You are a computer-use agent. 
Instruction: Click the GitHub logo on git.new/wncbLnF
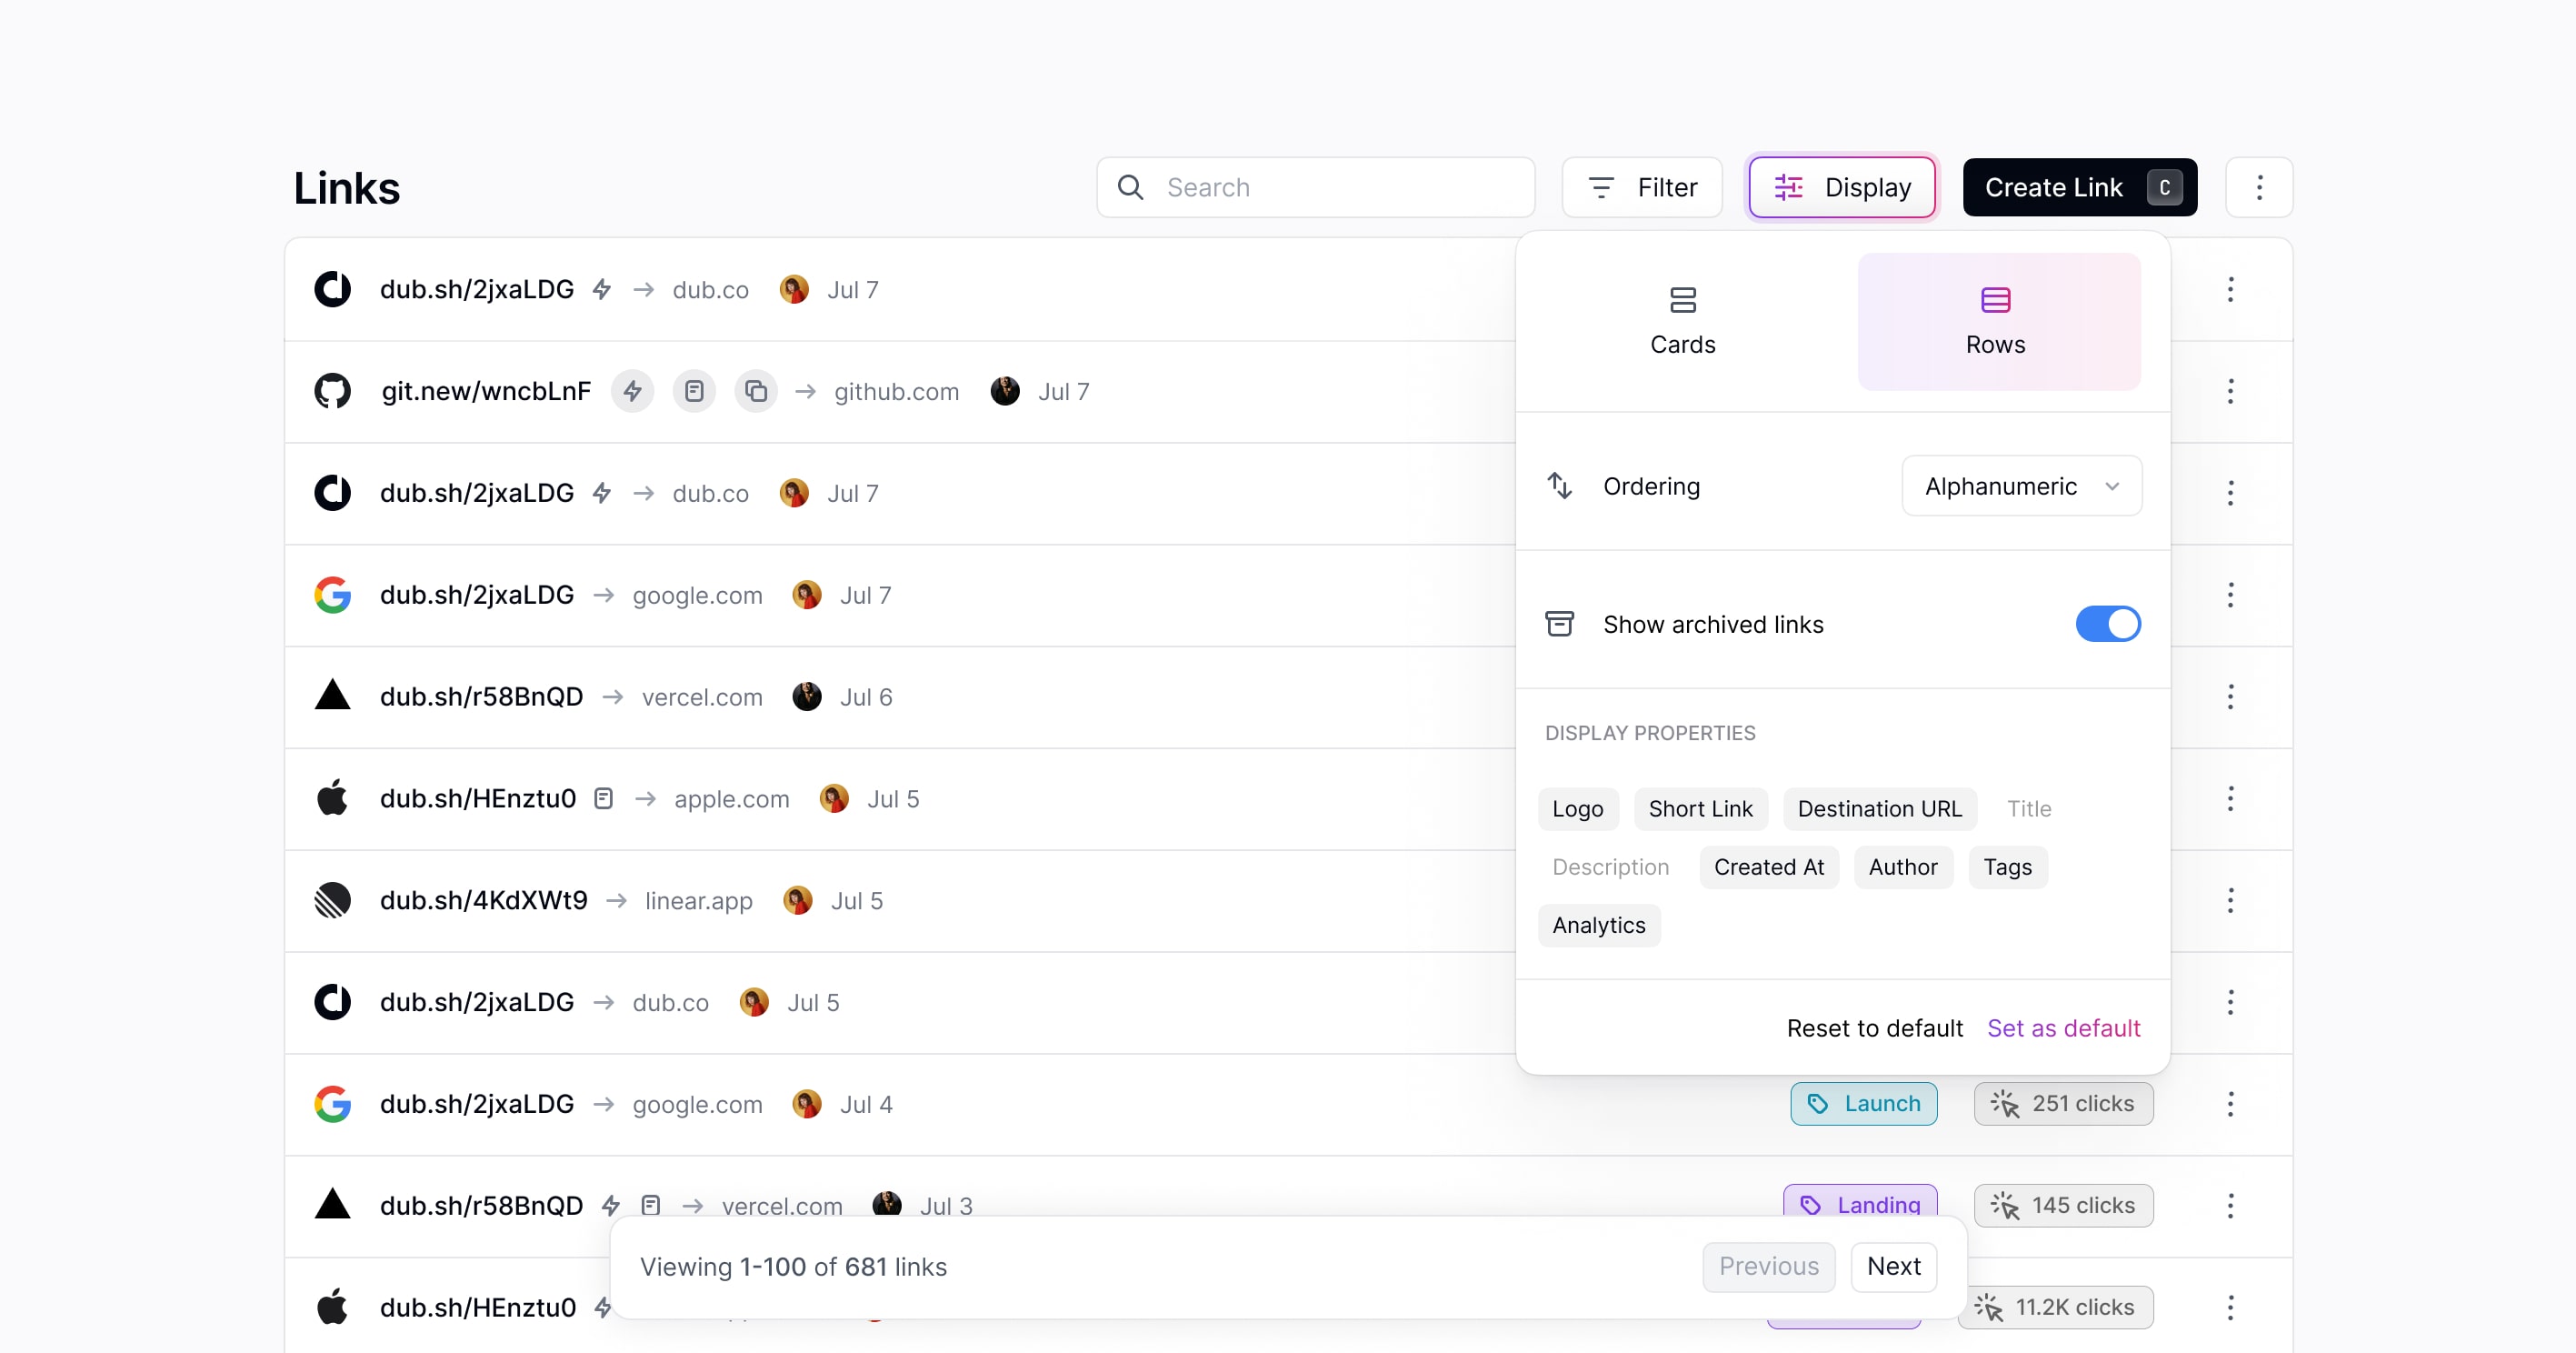pyautogui.click(x=332, y=391)
